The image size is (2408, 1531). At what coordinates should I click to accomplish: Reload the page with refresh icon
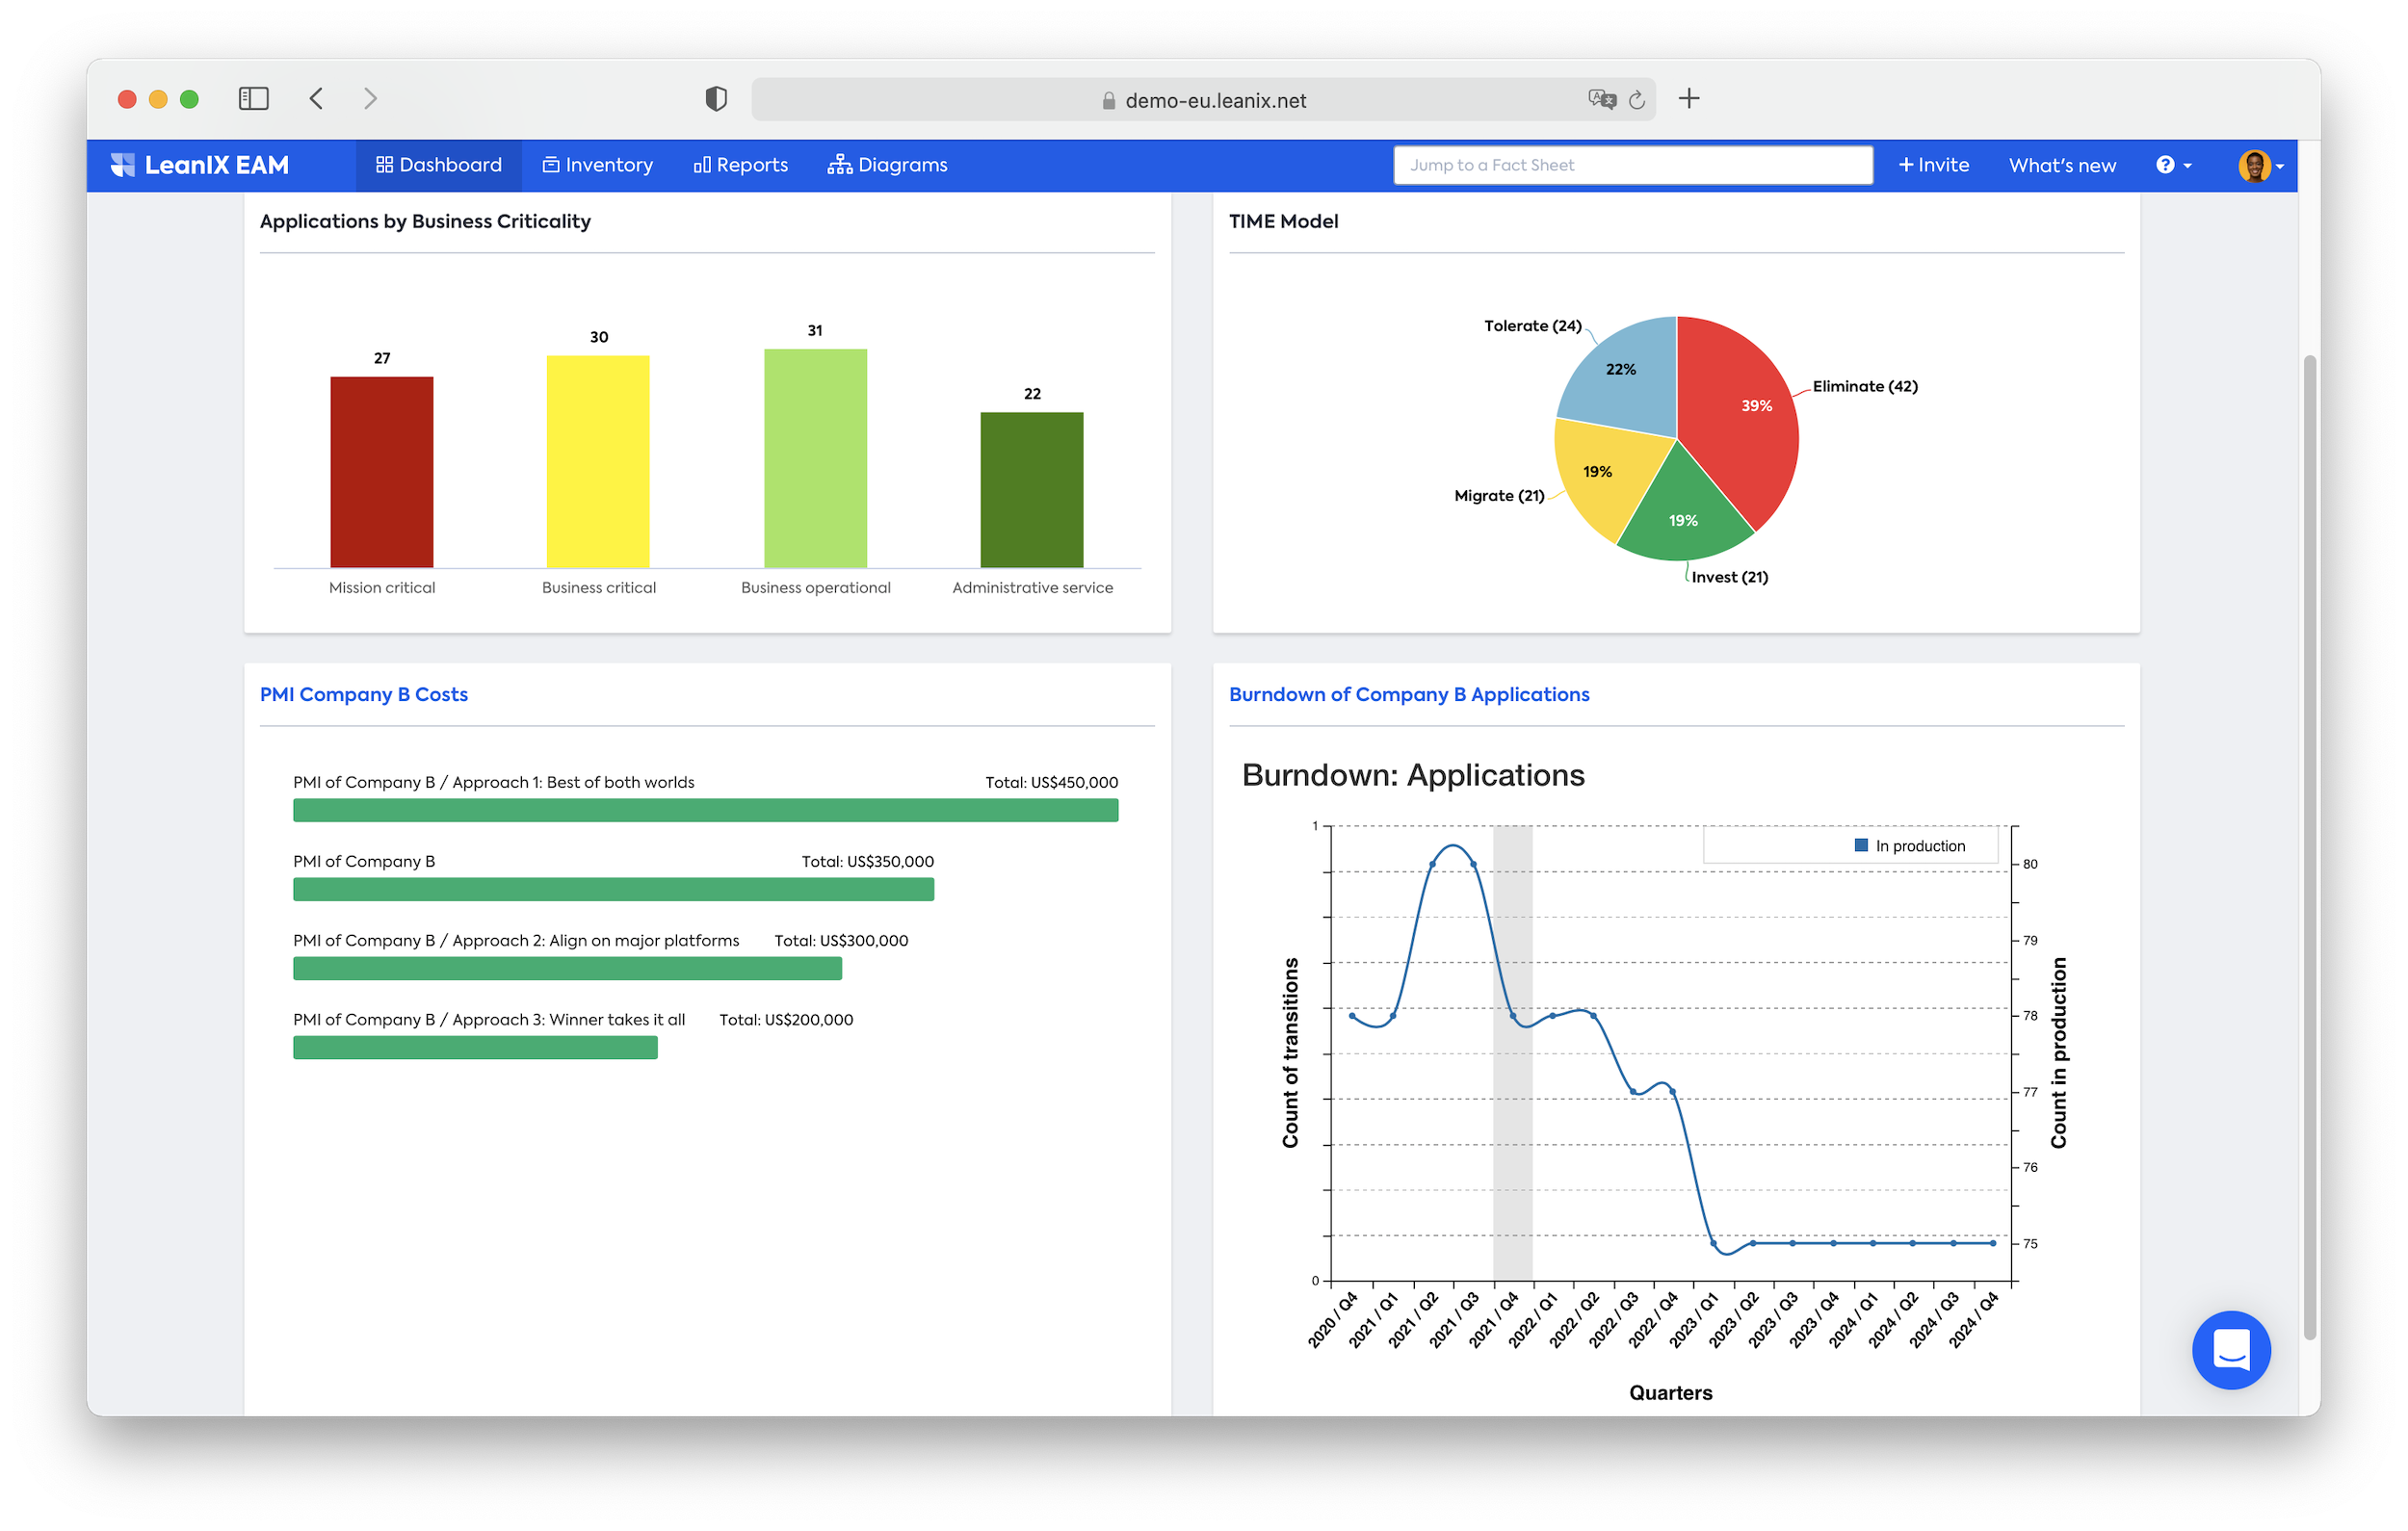[1637, 99]
